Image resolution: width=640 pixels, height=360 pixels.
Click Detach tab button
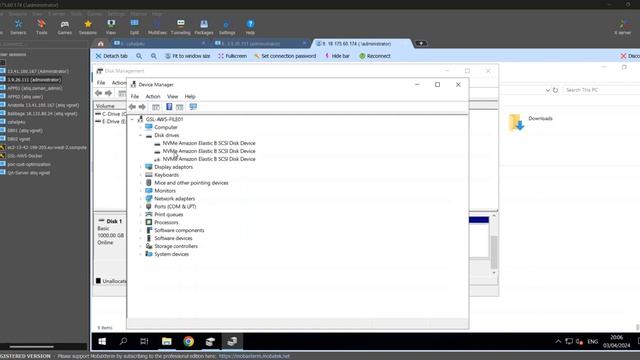click(111, 56)
